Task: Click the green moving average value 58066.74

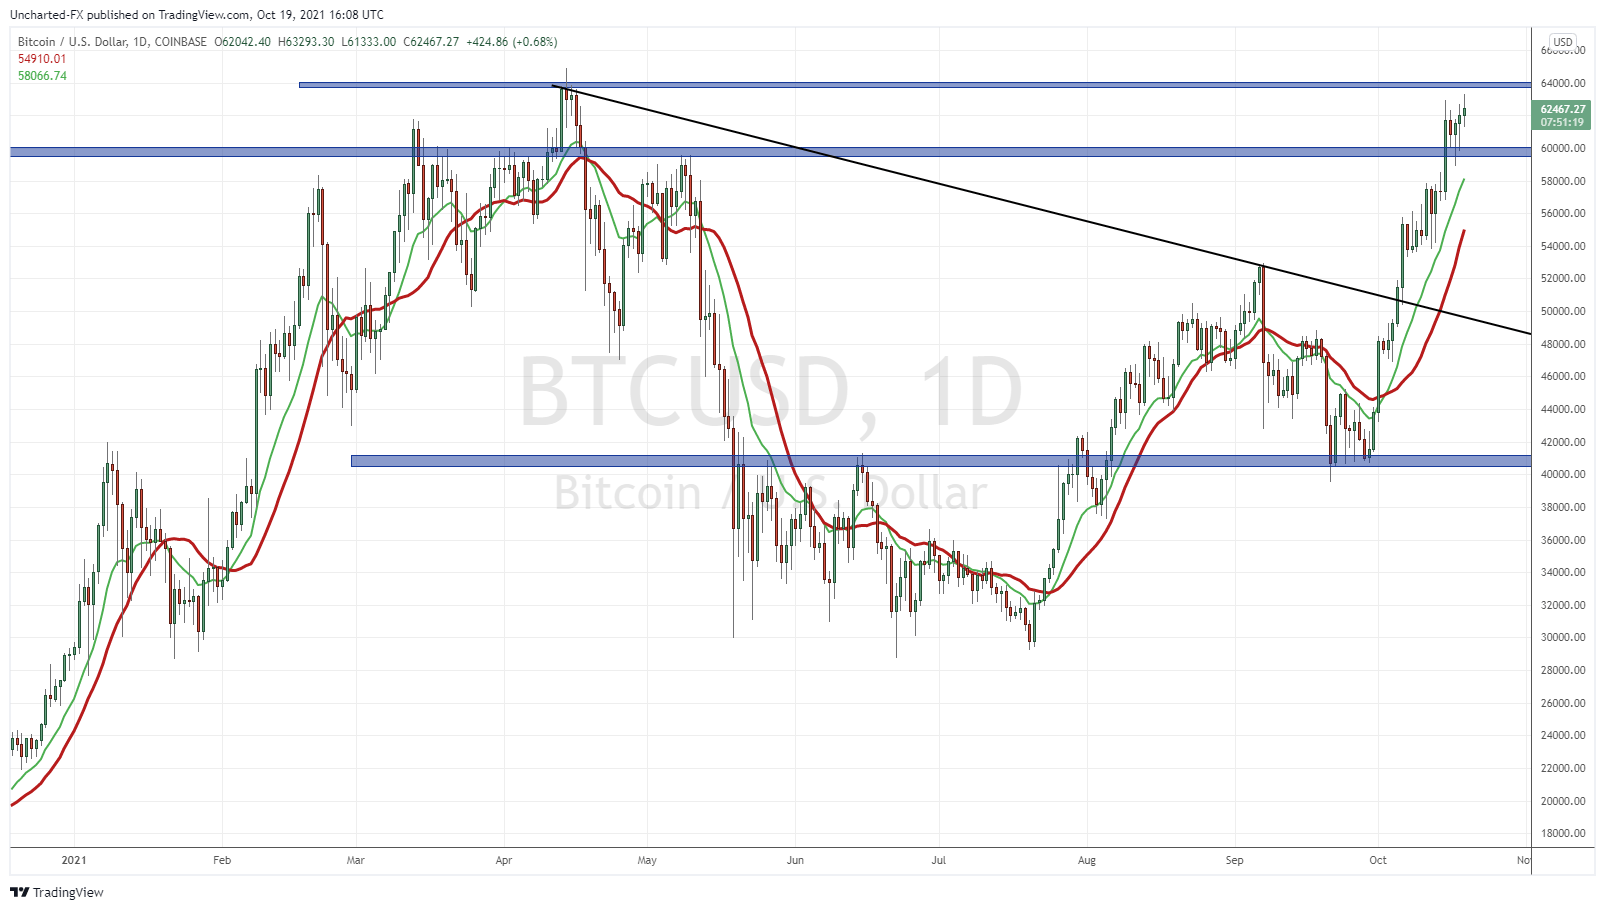Action: point(42,76)
